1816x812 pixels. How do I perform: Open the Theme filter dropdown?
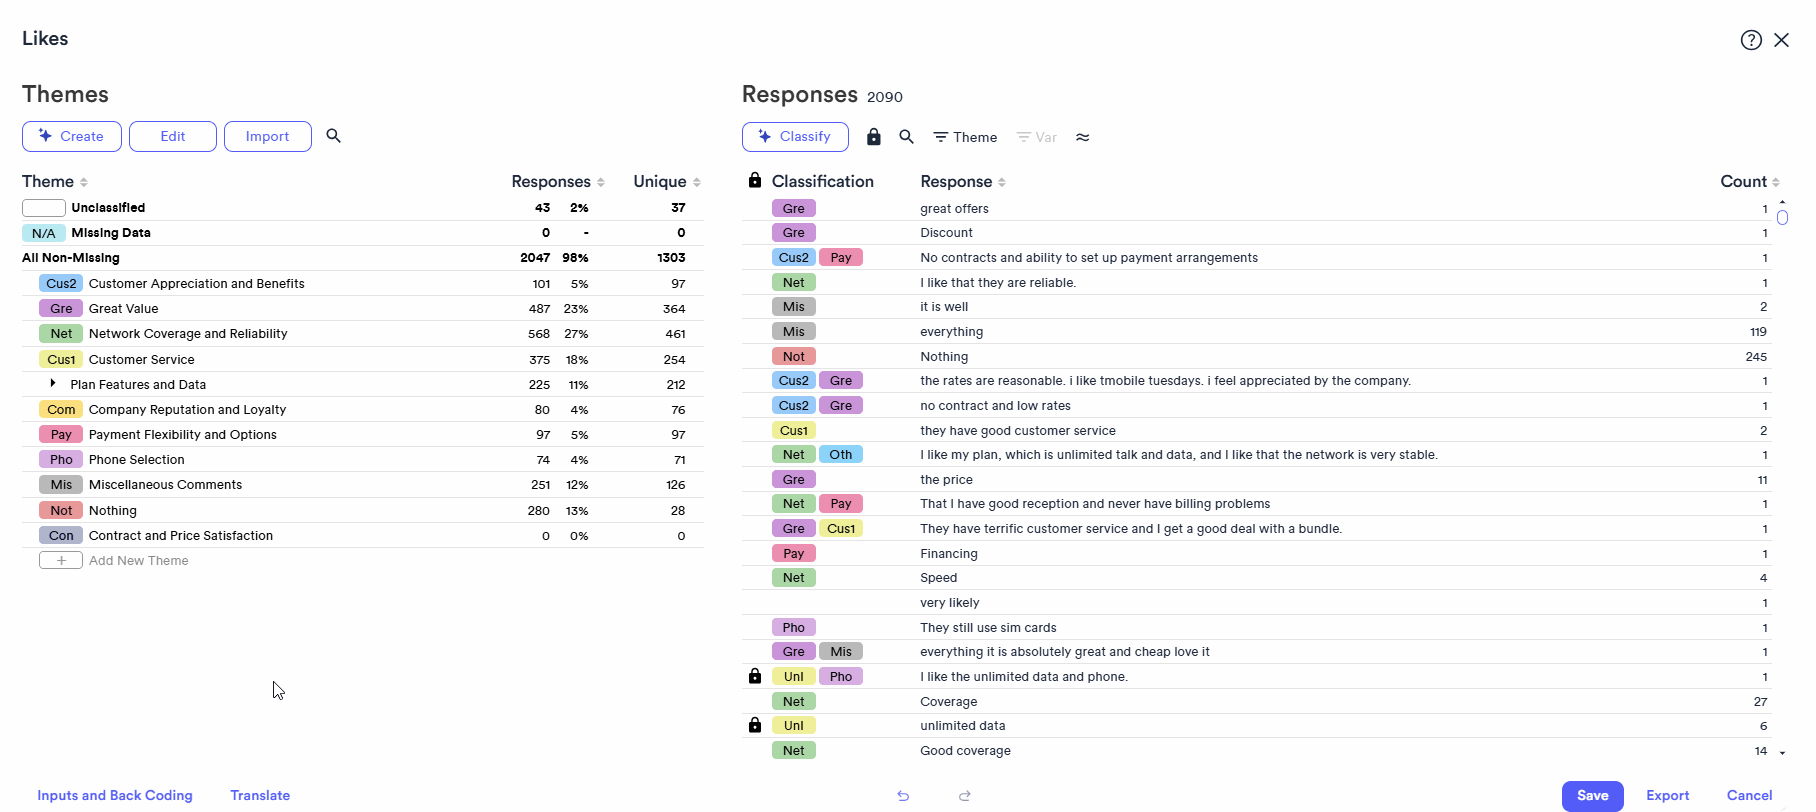pos(964,137)
